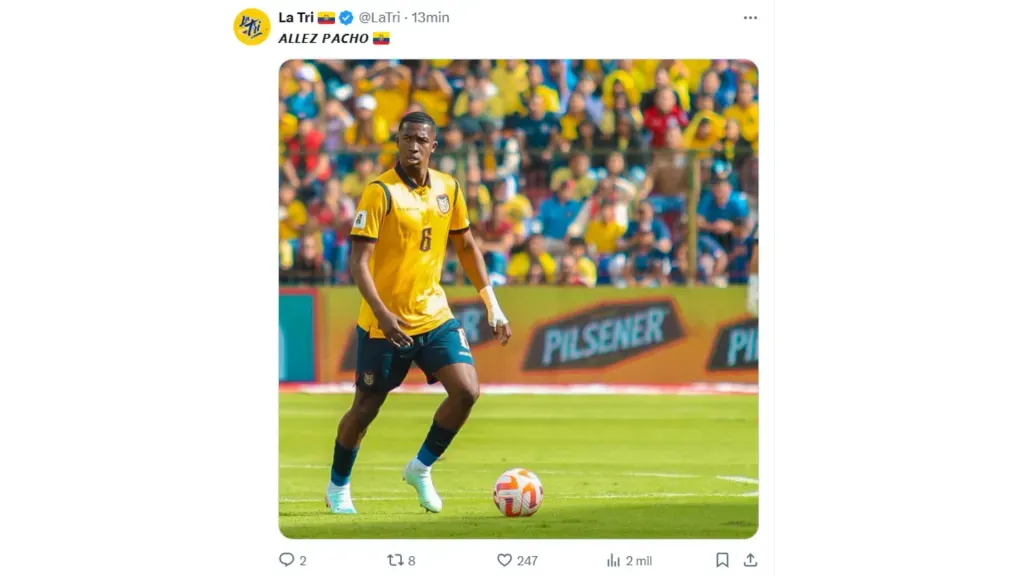Open the La Tri profile avatar
This screenshot has height=576, width=1024.
click(252, 27)
